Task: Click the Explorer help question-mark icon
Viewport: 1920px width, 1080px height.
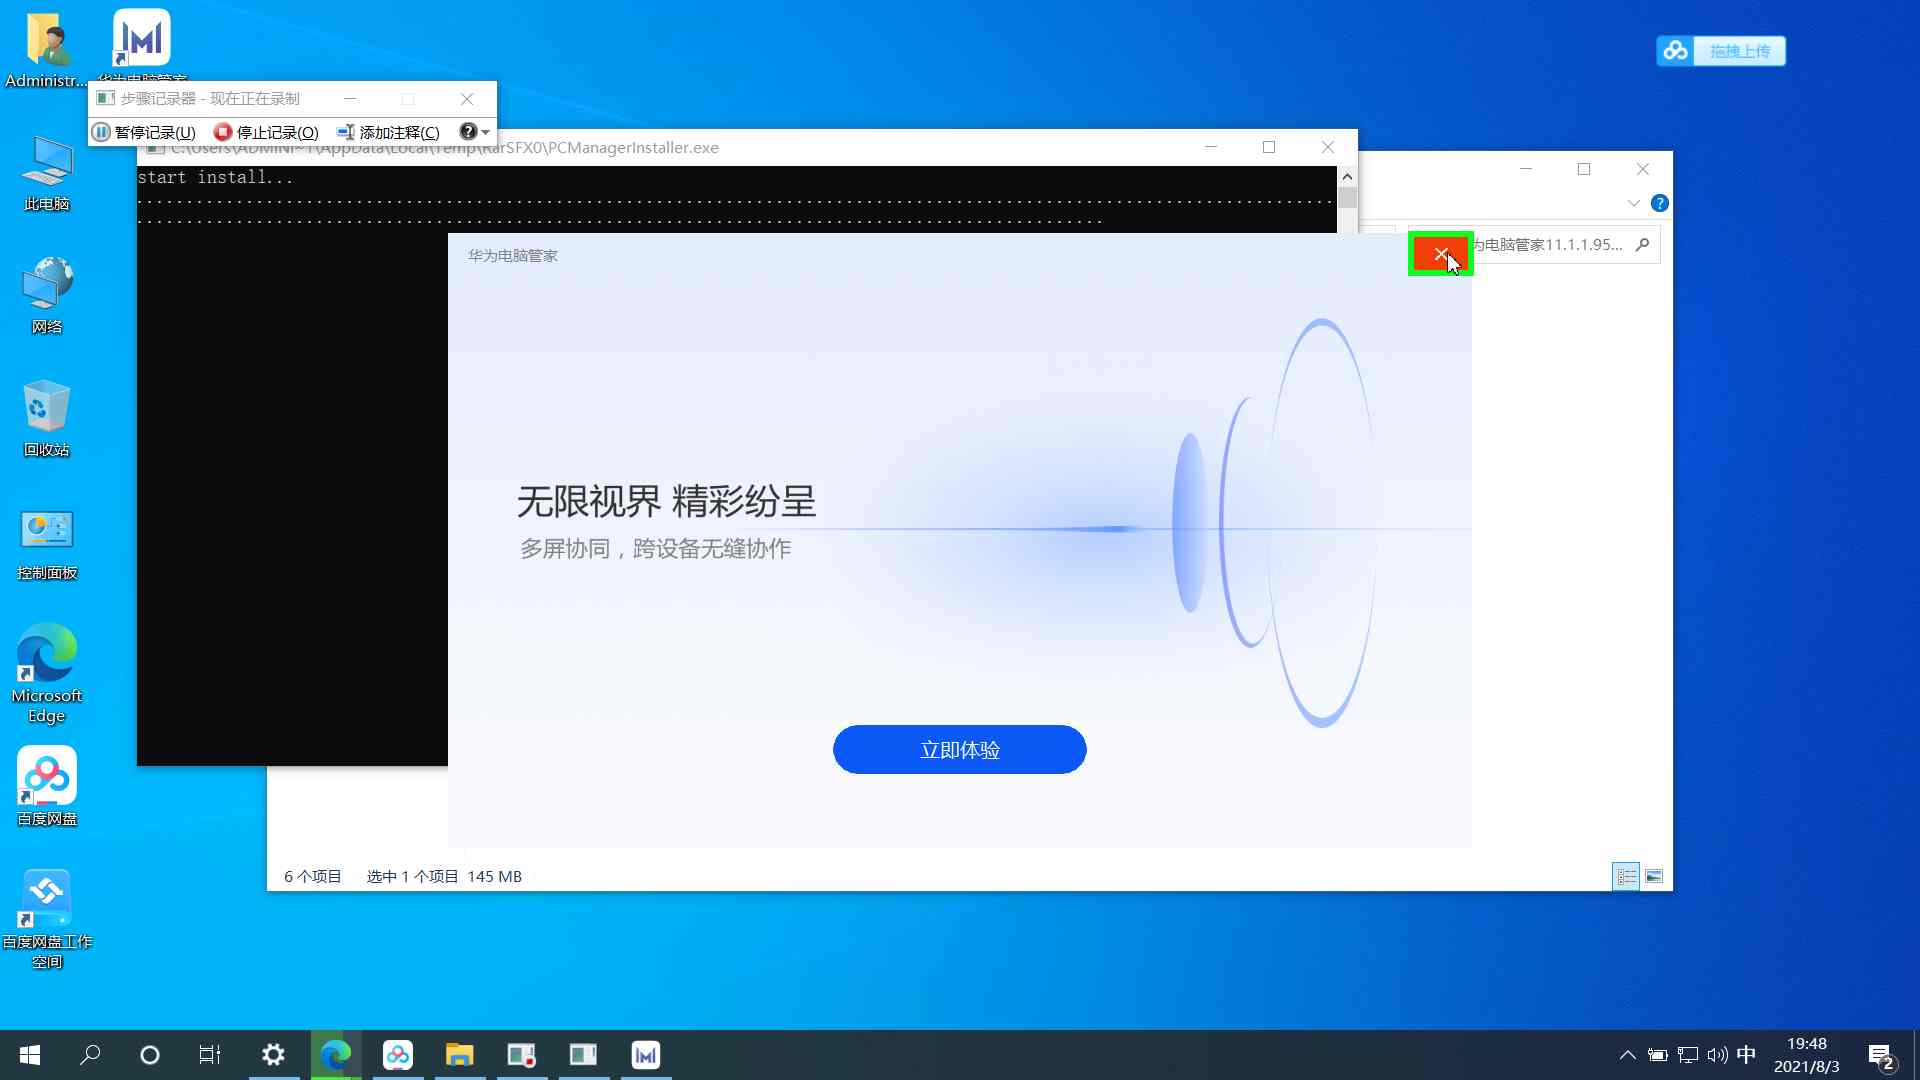Action: tap(1660, 202)
